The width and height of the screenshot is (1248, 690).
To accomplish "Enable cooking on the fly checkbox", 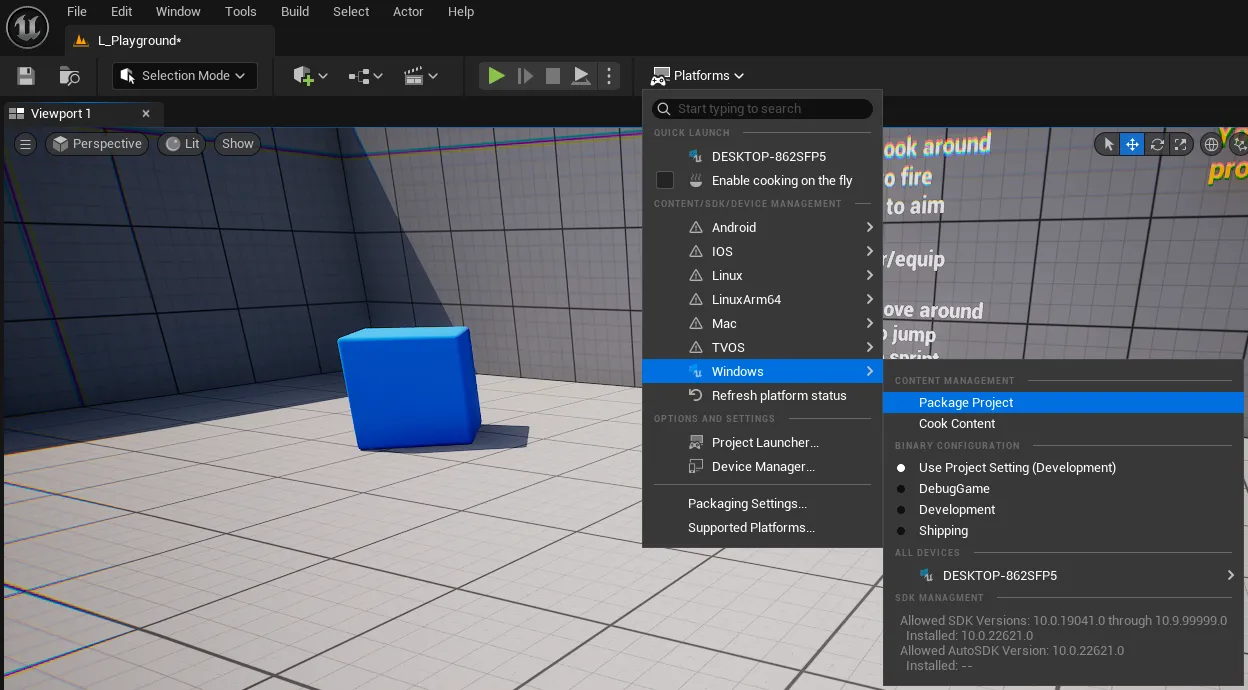I will pos(665,180).
